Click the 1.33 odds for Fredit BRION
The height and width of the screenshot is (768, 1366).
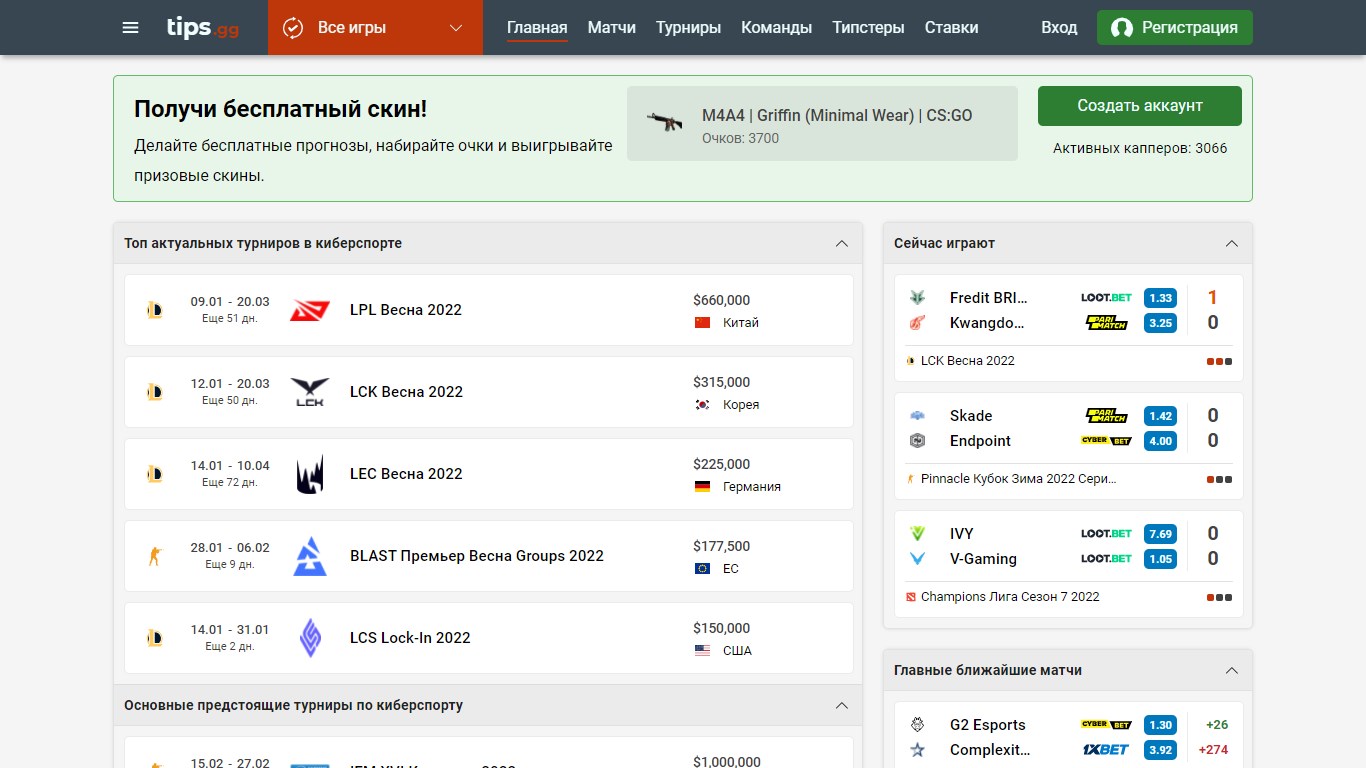(1160, 298)
